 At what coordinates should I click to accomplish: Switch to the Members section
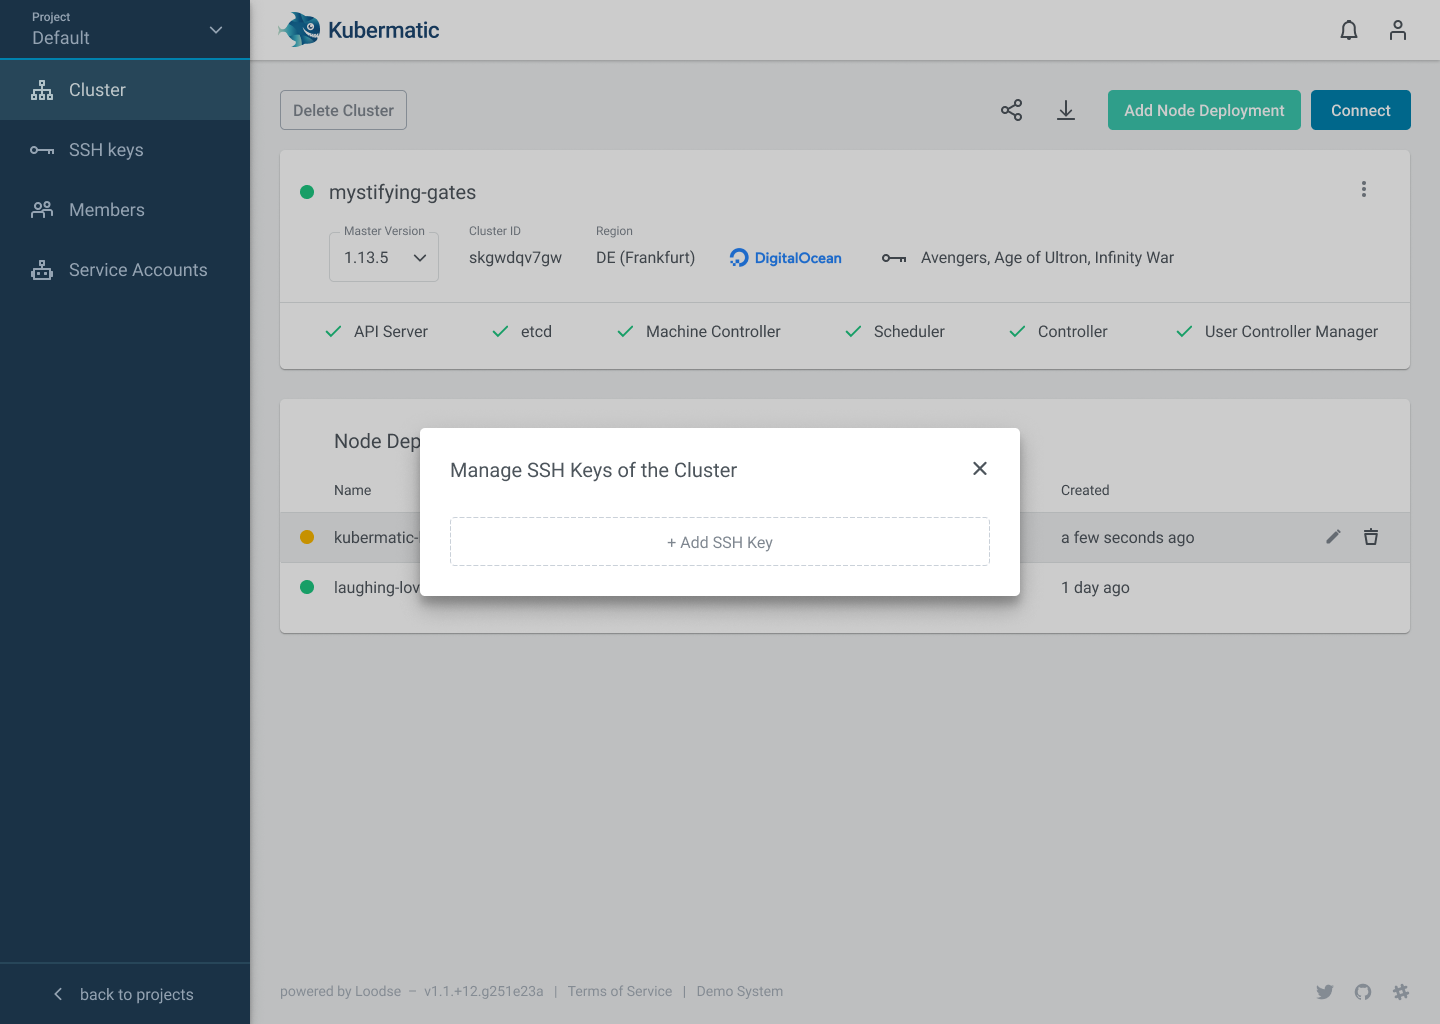click(107, 210)
